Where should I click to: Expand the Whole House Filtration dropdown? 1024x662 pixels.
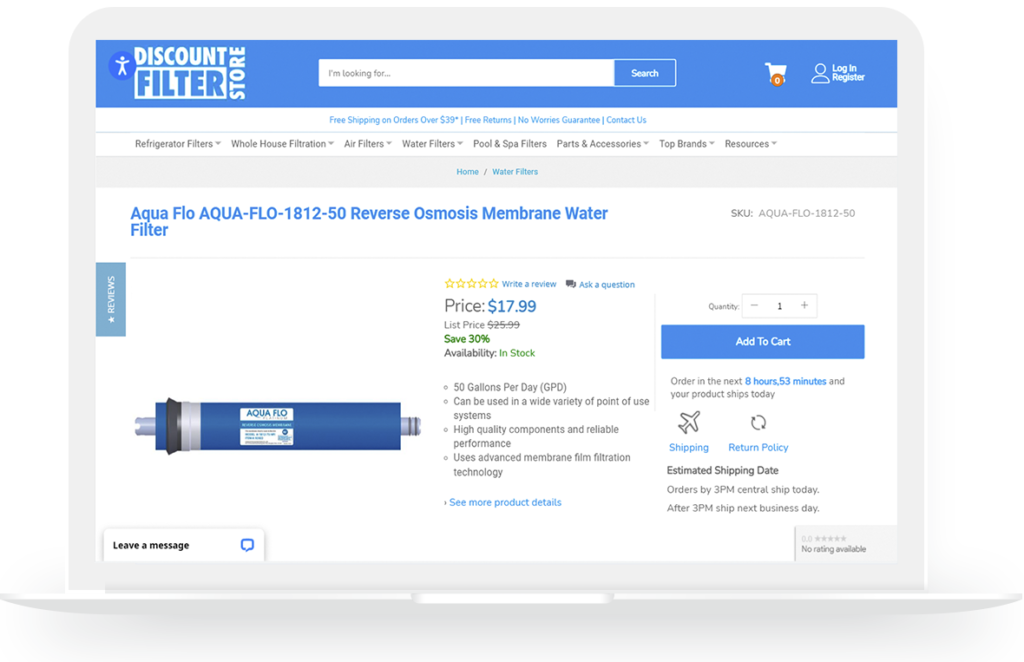(x=282, y=144)
